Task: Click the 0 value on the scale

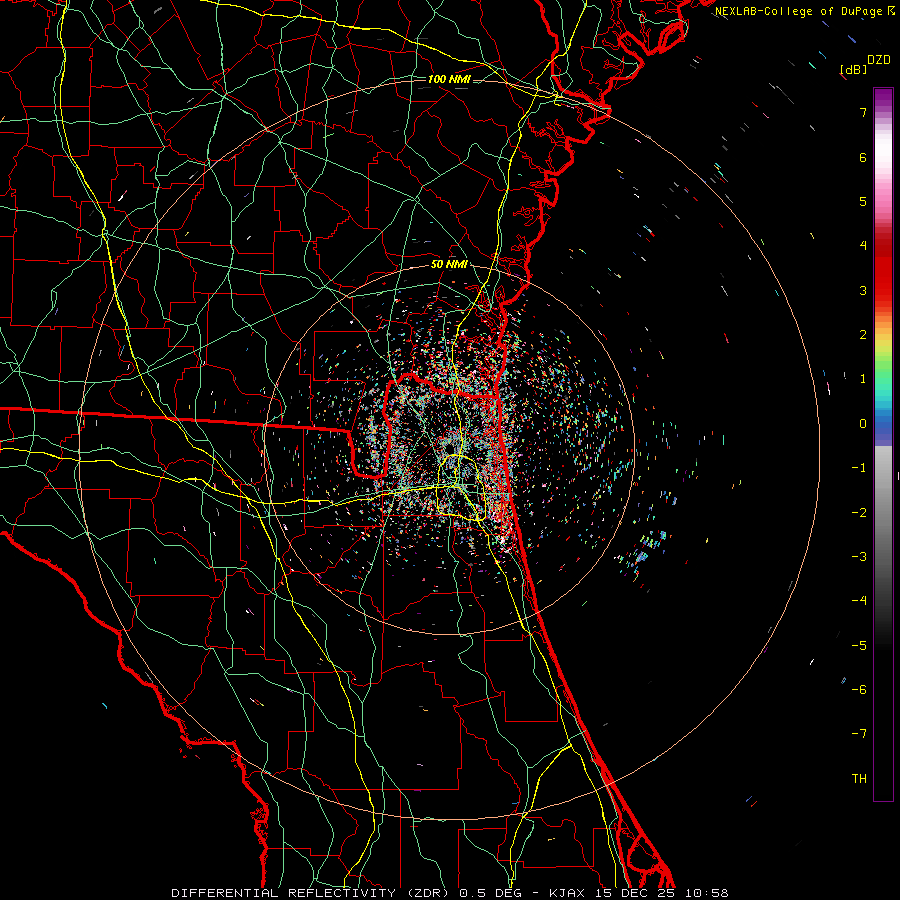Action: (x=863, y=424)
